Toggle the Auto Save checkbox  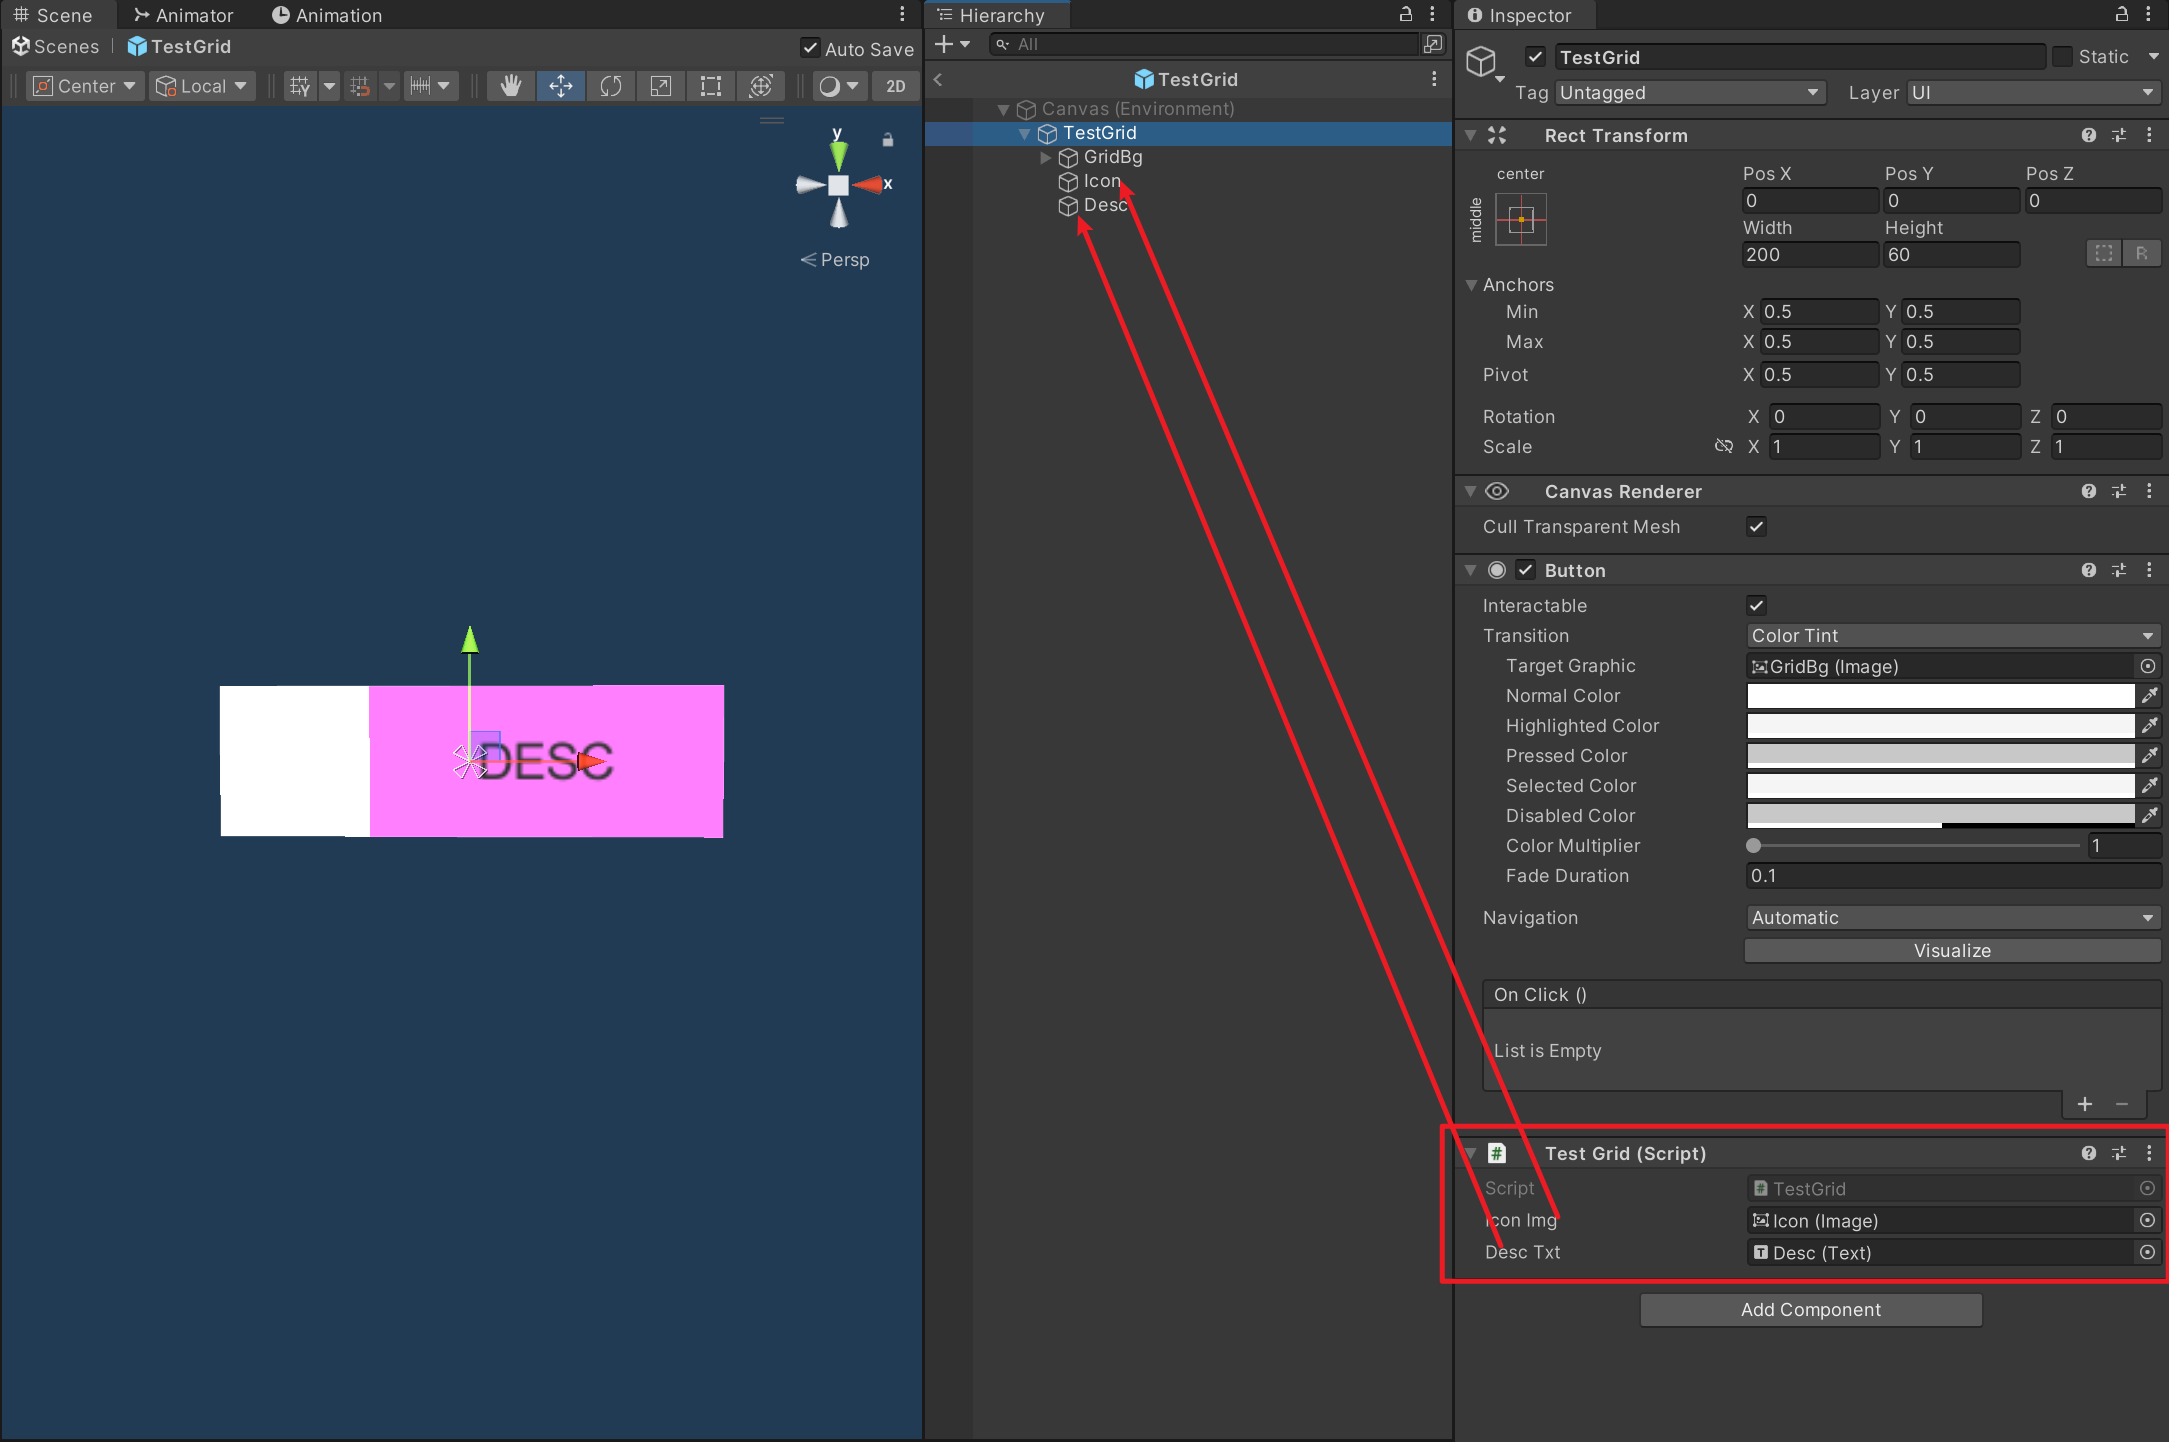811,48
